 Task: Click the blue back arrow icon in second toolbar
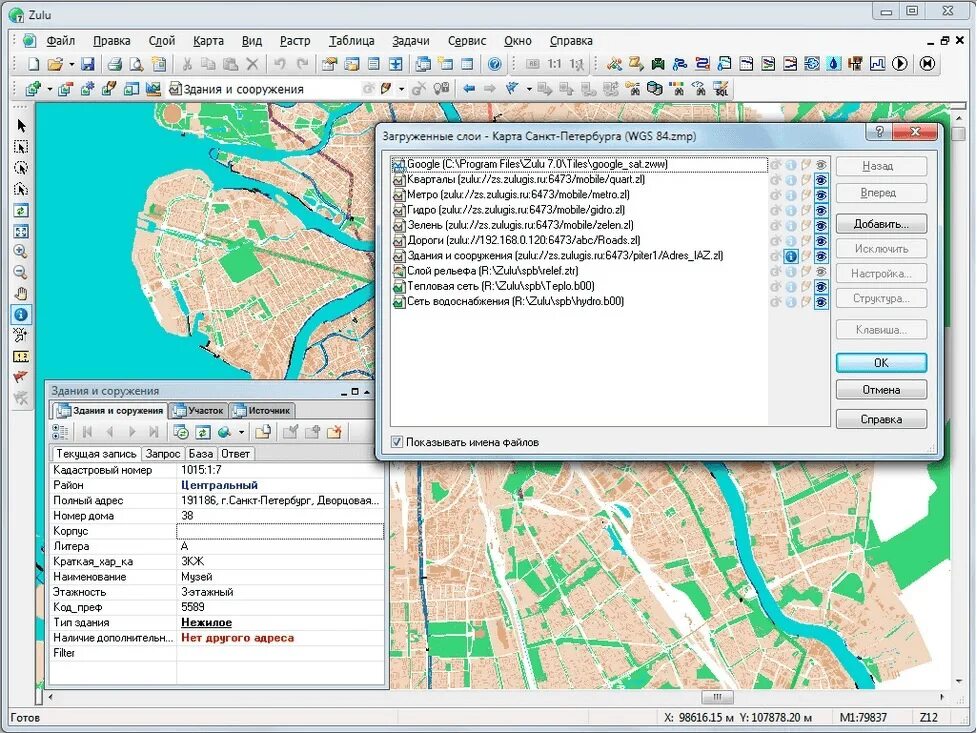[x=469, y=89]
